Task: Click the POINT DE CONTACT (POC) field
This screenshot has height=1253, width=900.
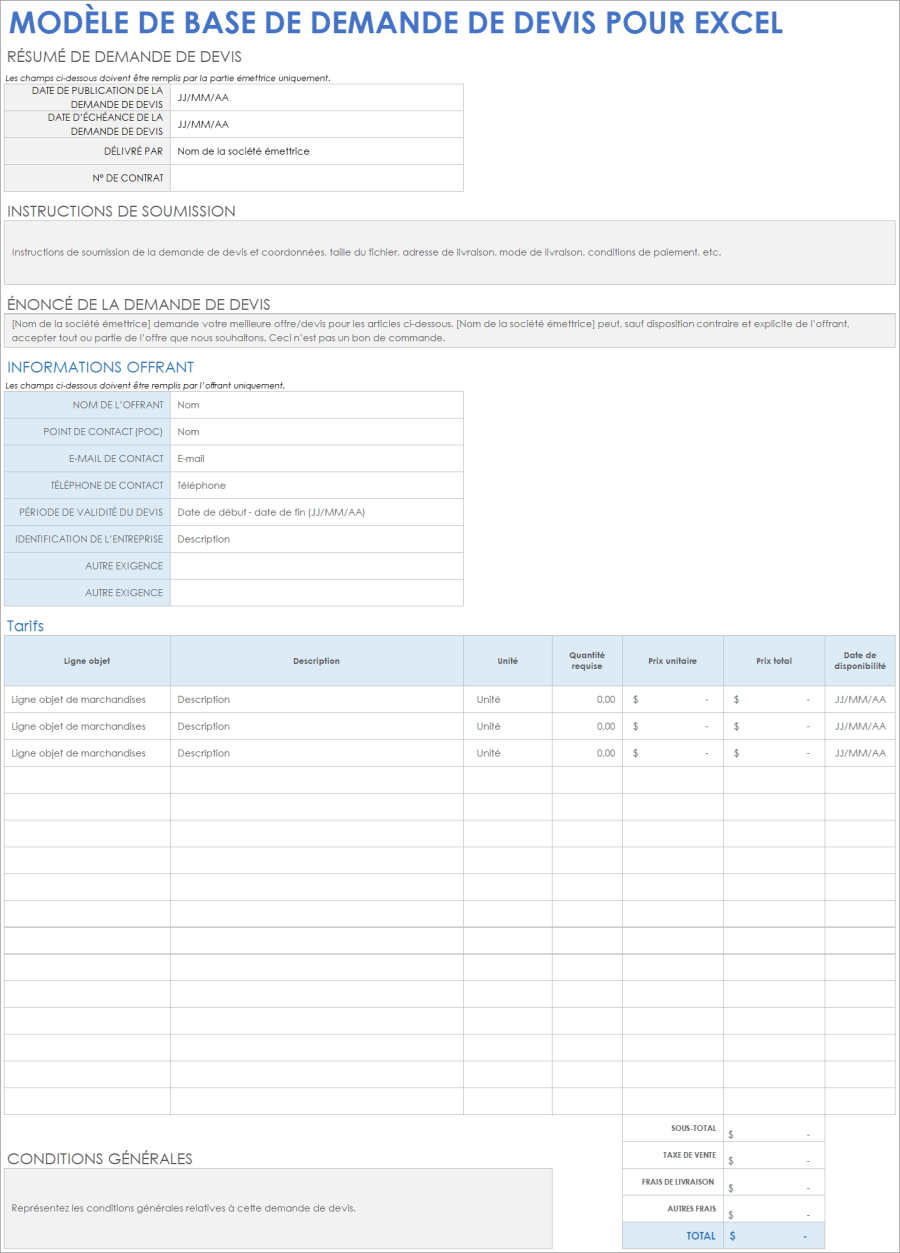Action: pos(316,432)
